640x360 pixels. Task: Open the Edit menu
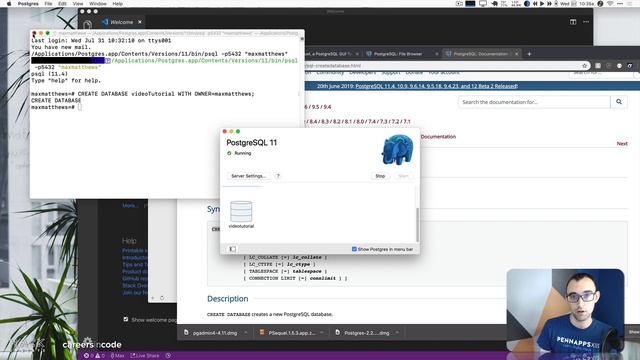pyautogui.click(x=62, y=4)
